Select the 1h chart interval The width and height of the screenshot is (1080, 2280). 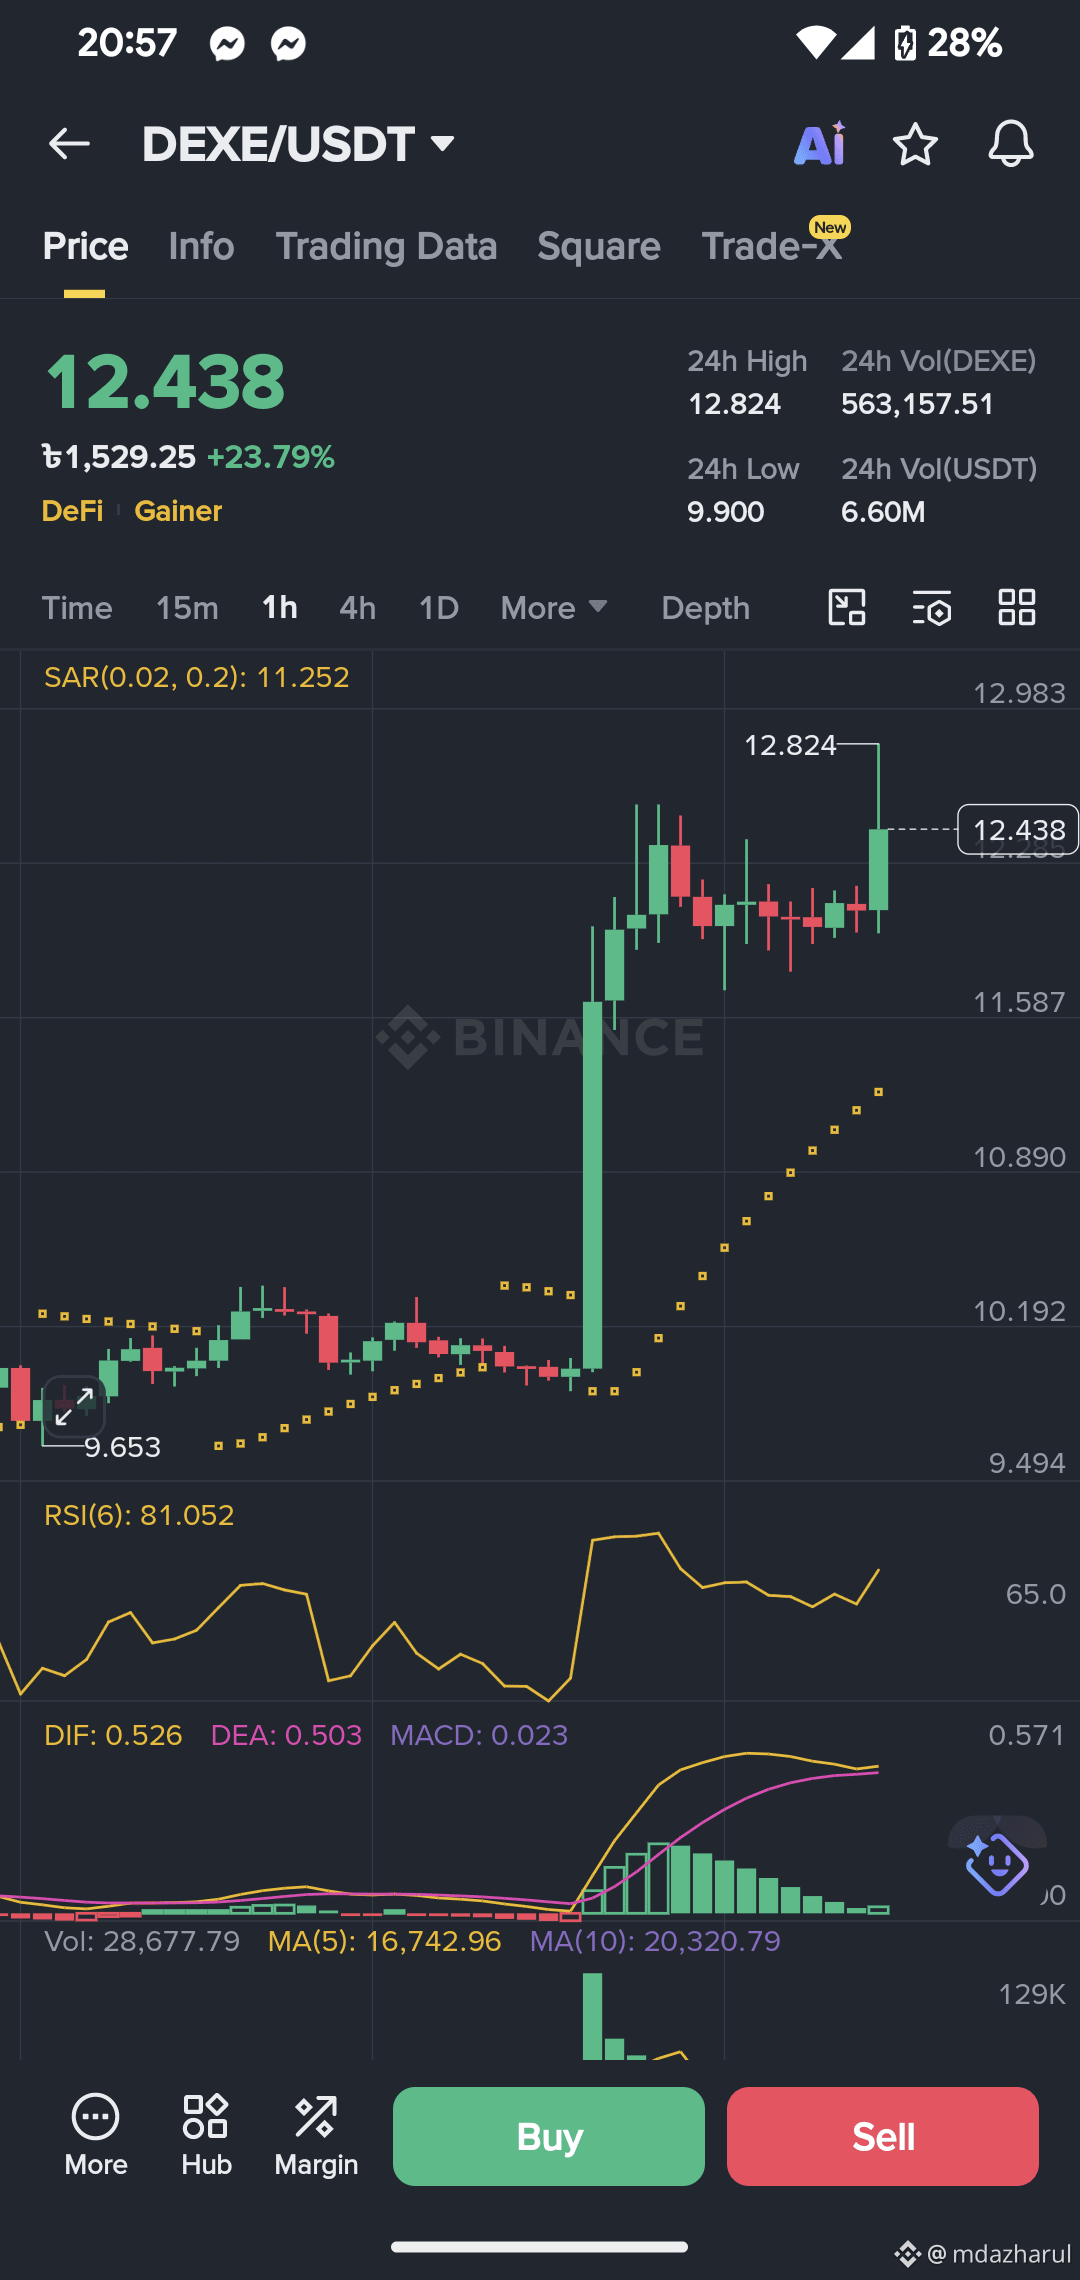click(280, 608)
